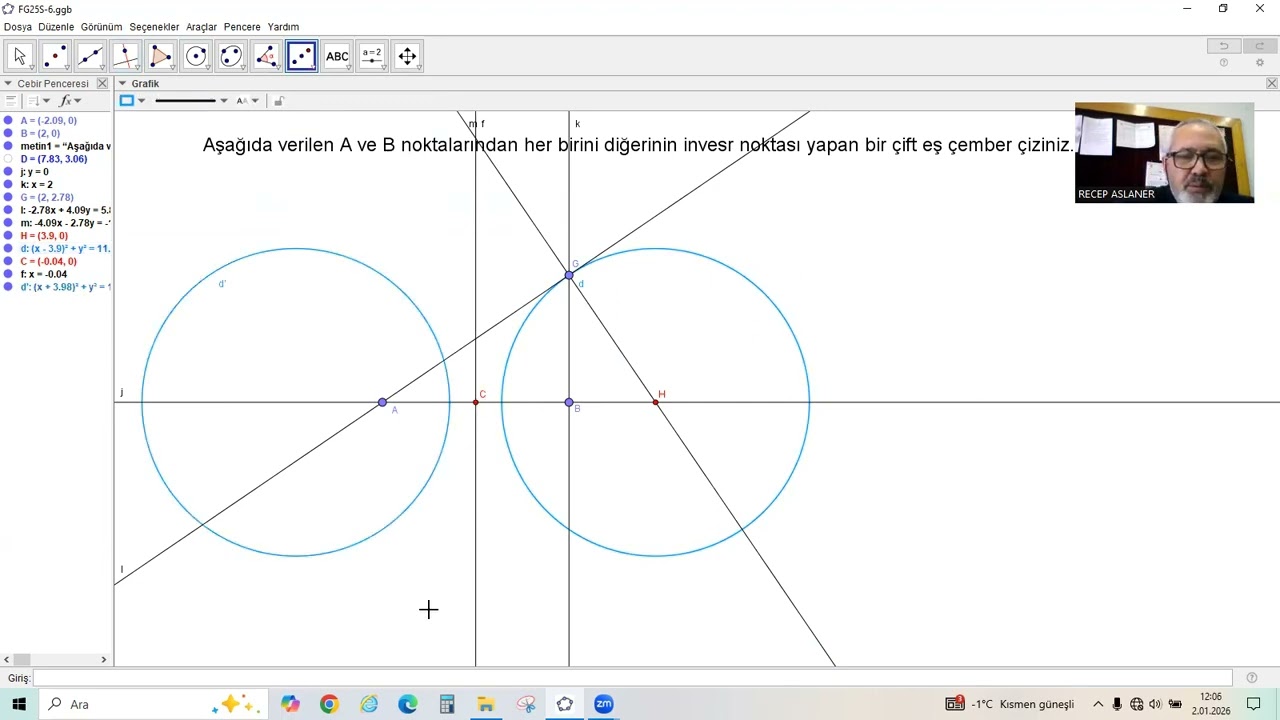Collapse Grafik style bar triangle

[122, 84]
